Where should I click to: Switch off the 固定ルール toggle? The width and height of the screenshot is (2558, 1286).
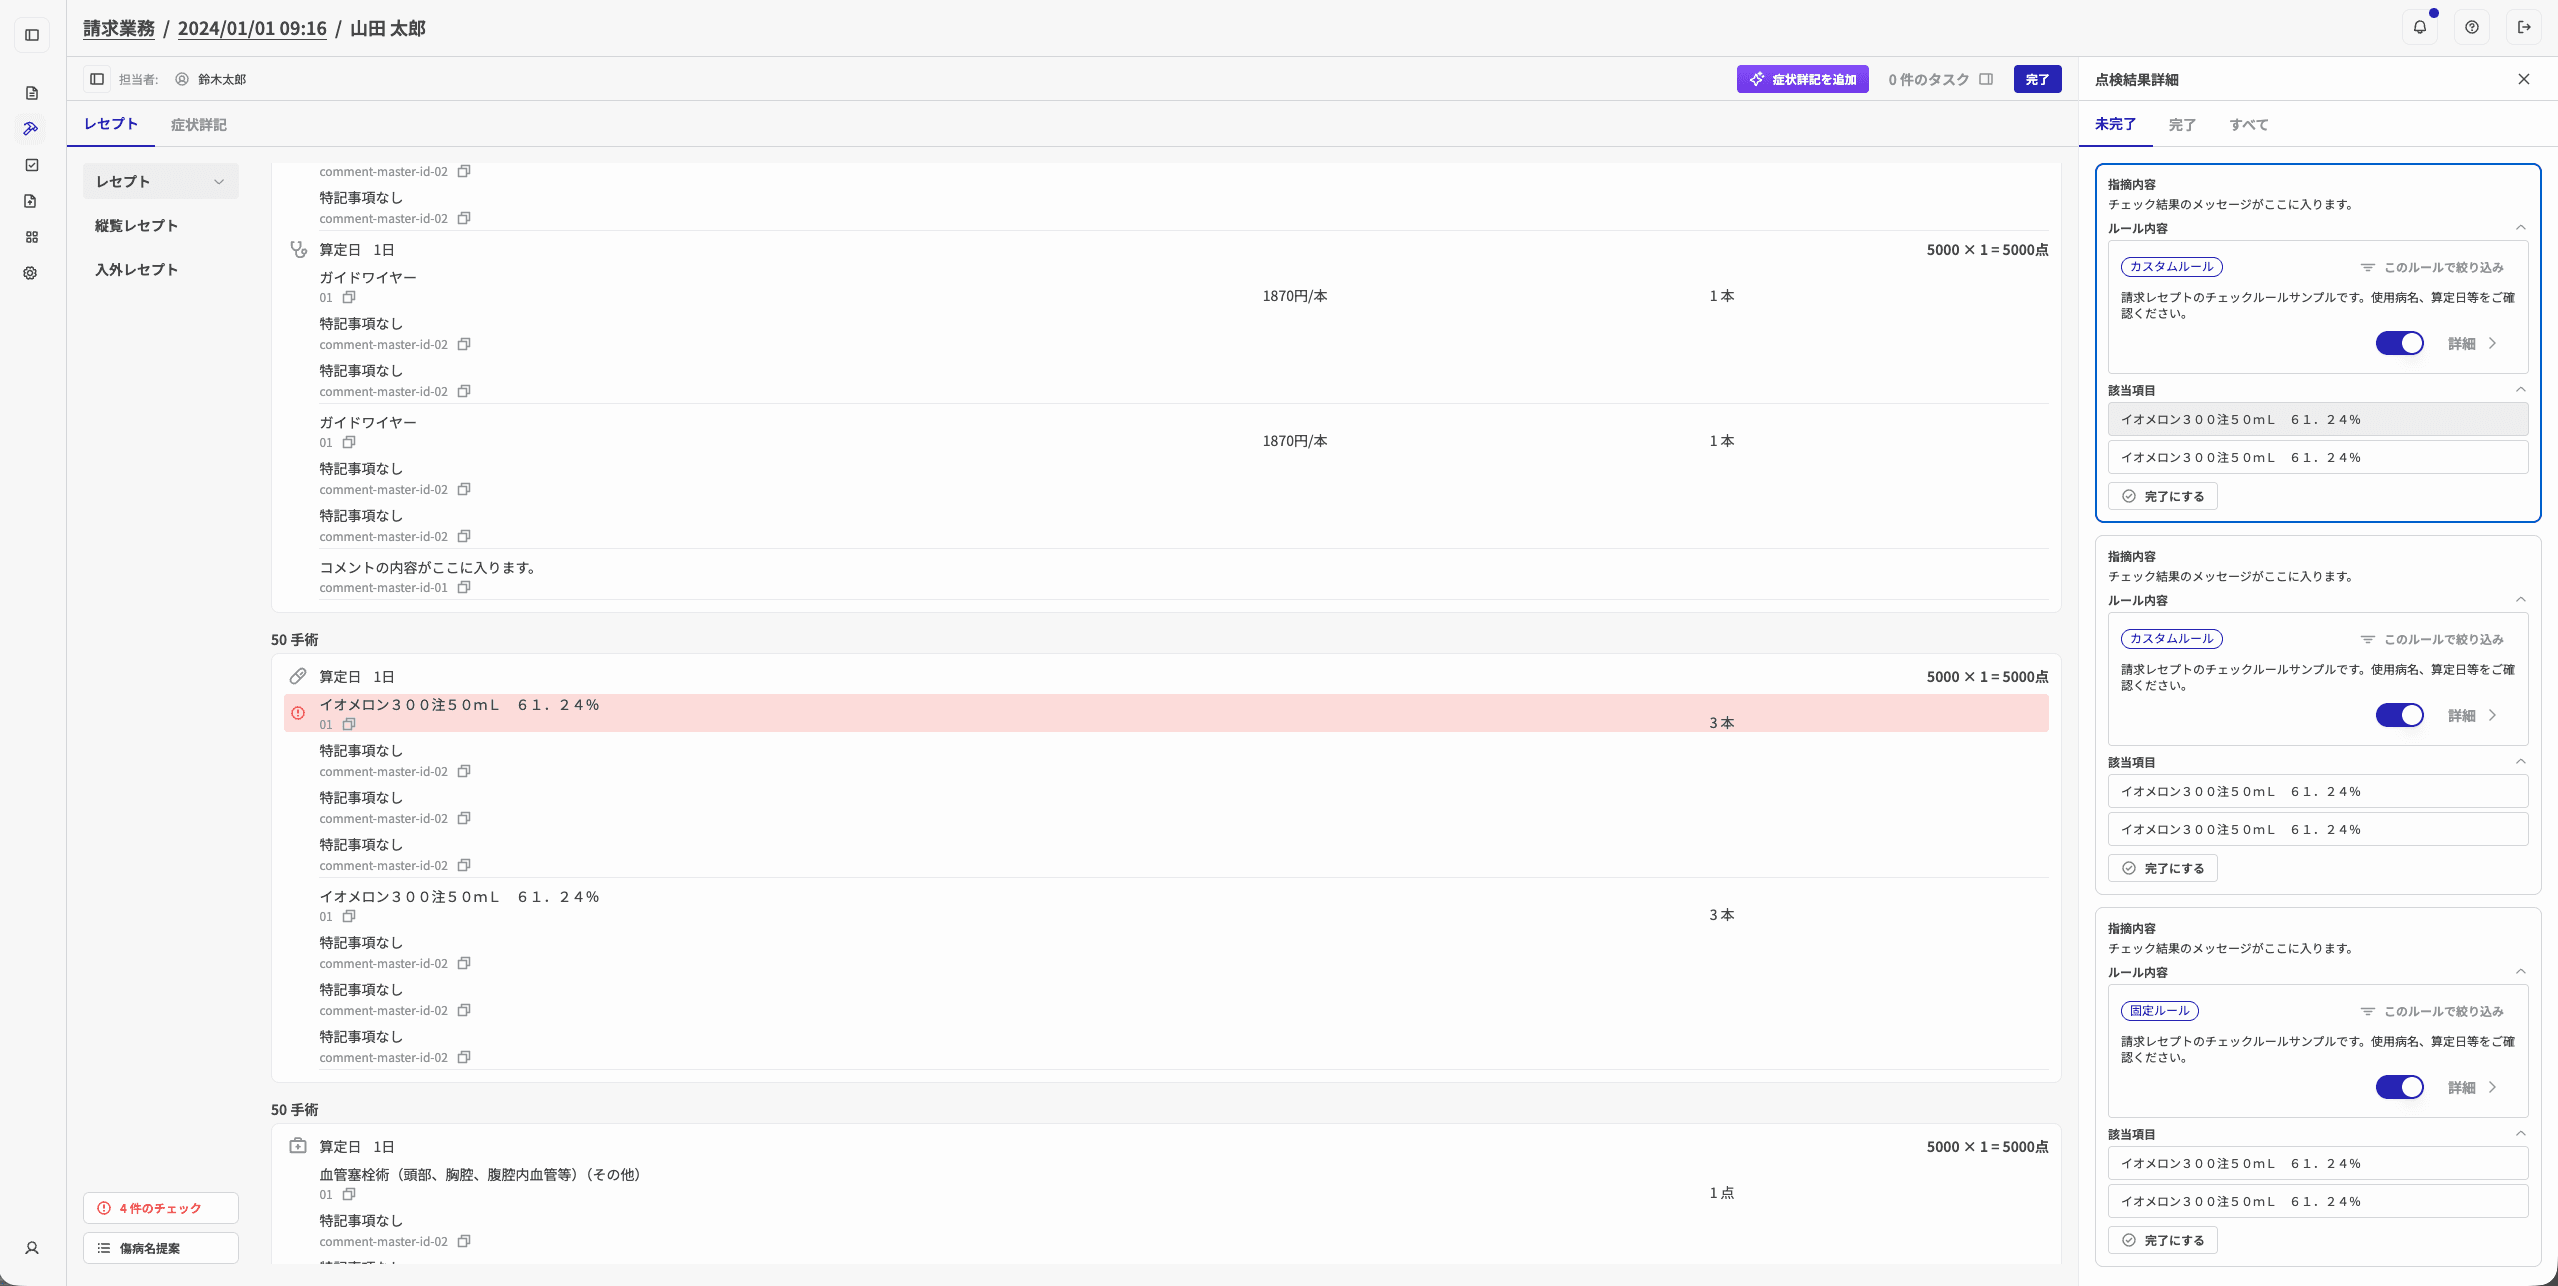pos(2400,1087)
